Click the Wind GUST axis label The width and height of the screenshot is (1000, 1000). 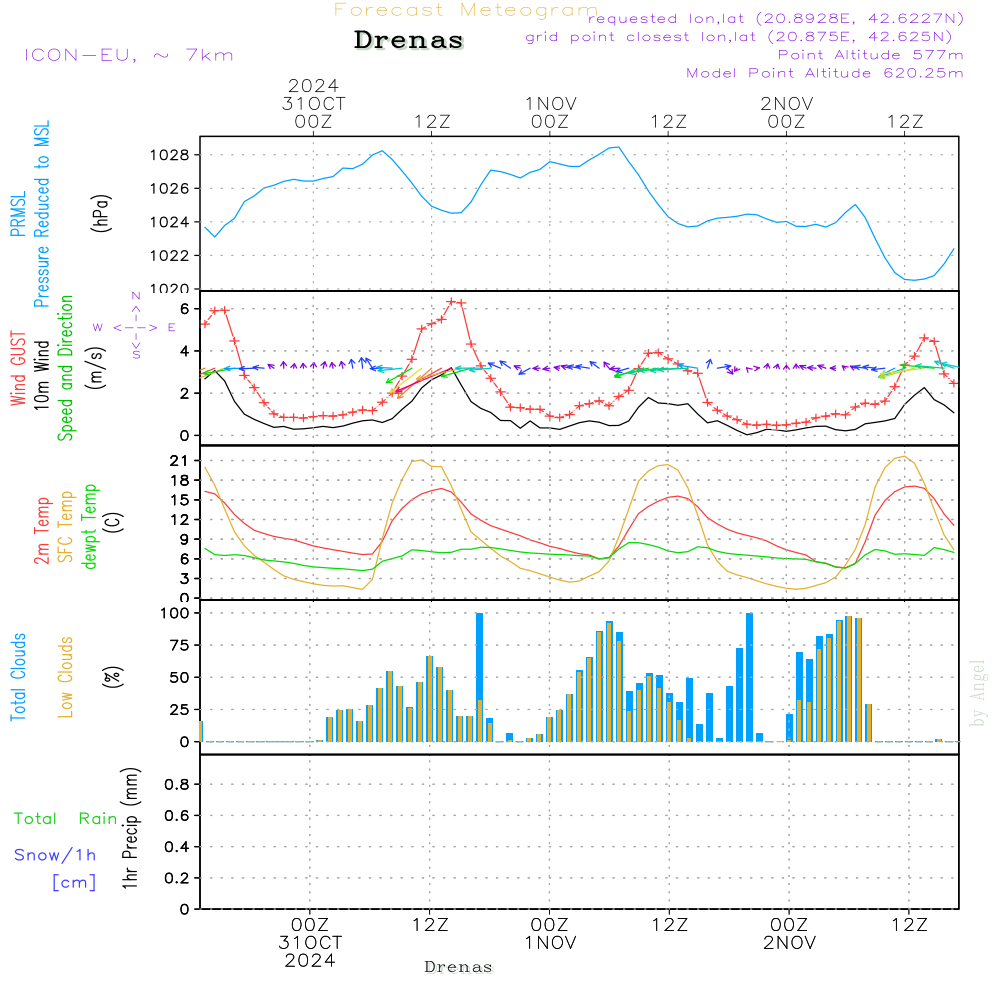18,368
